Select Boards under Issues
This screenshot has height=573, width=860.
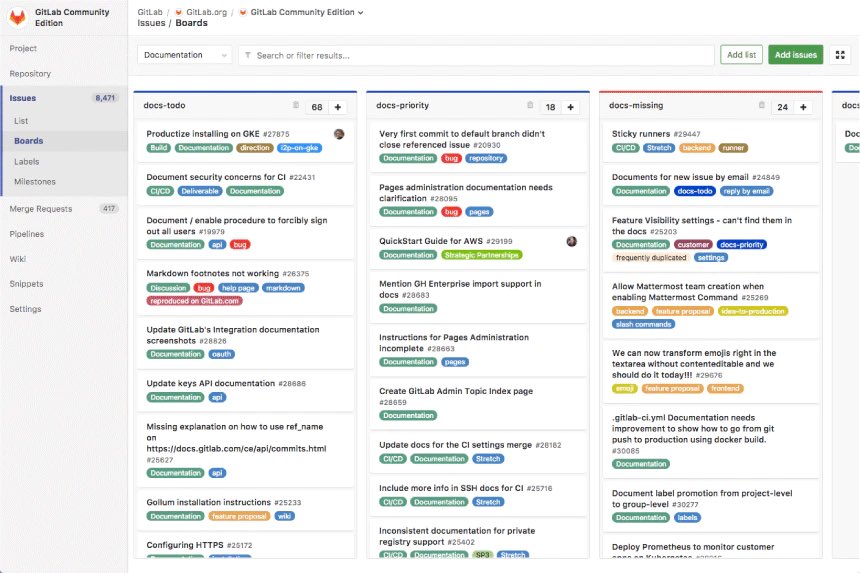tap(29, 141)
